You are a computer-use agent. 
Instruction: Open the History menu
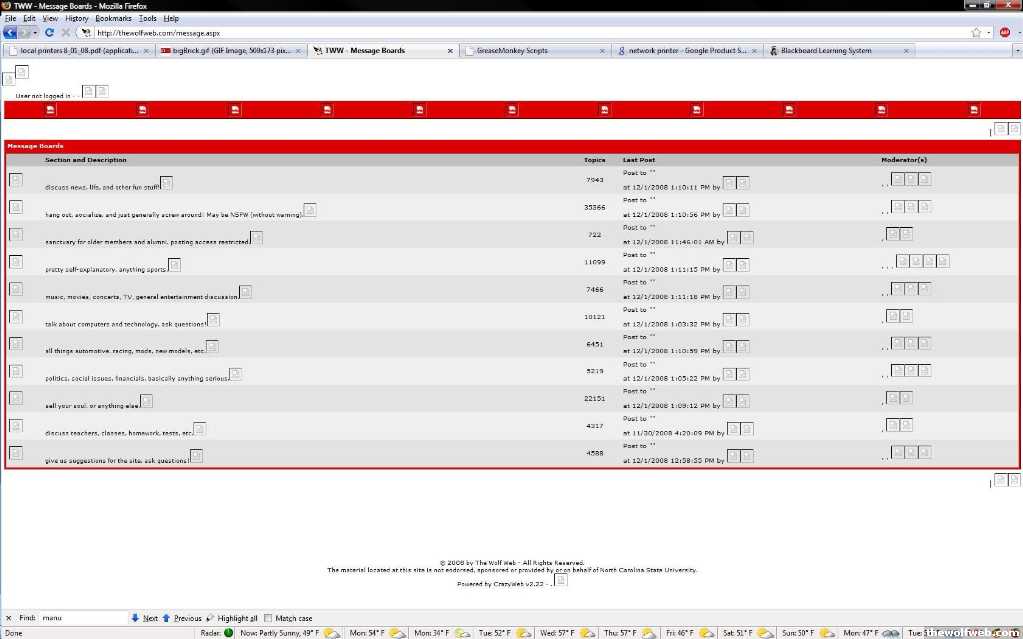[x=76, y=18]
